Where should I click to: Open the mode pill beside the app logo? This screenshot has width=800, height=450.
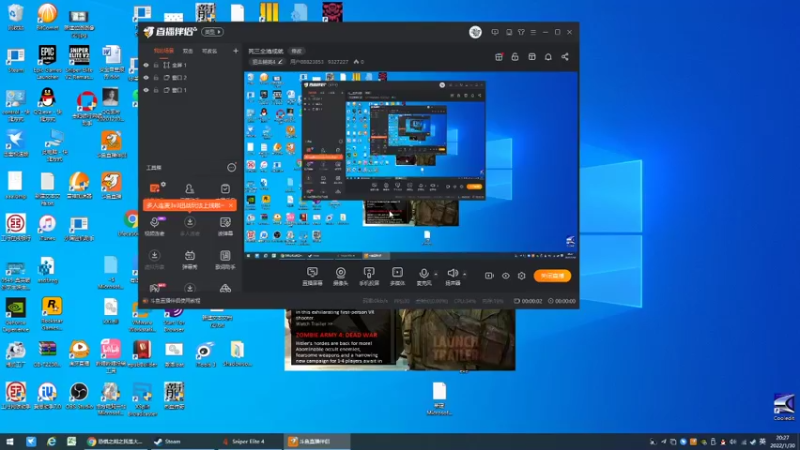212,32
